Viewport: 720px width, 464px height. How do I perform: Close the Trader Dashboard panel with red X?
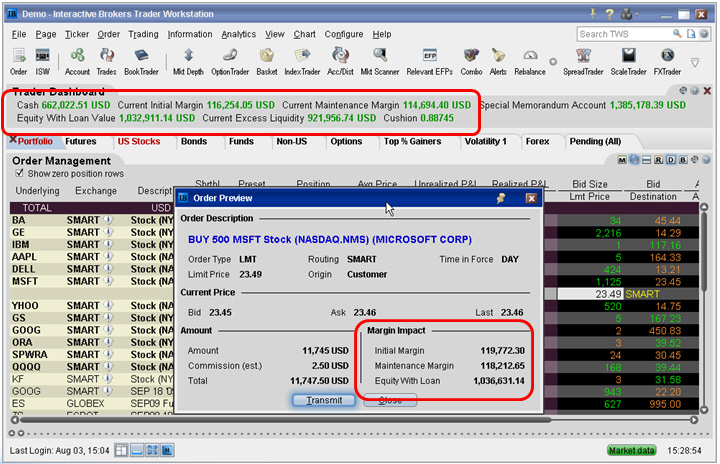707,91
